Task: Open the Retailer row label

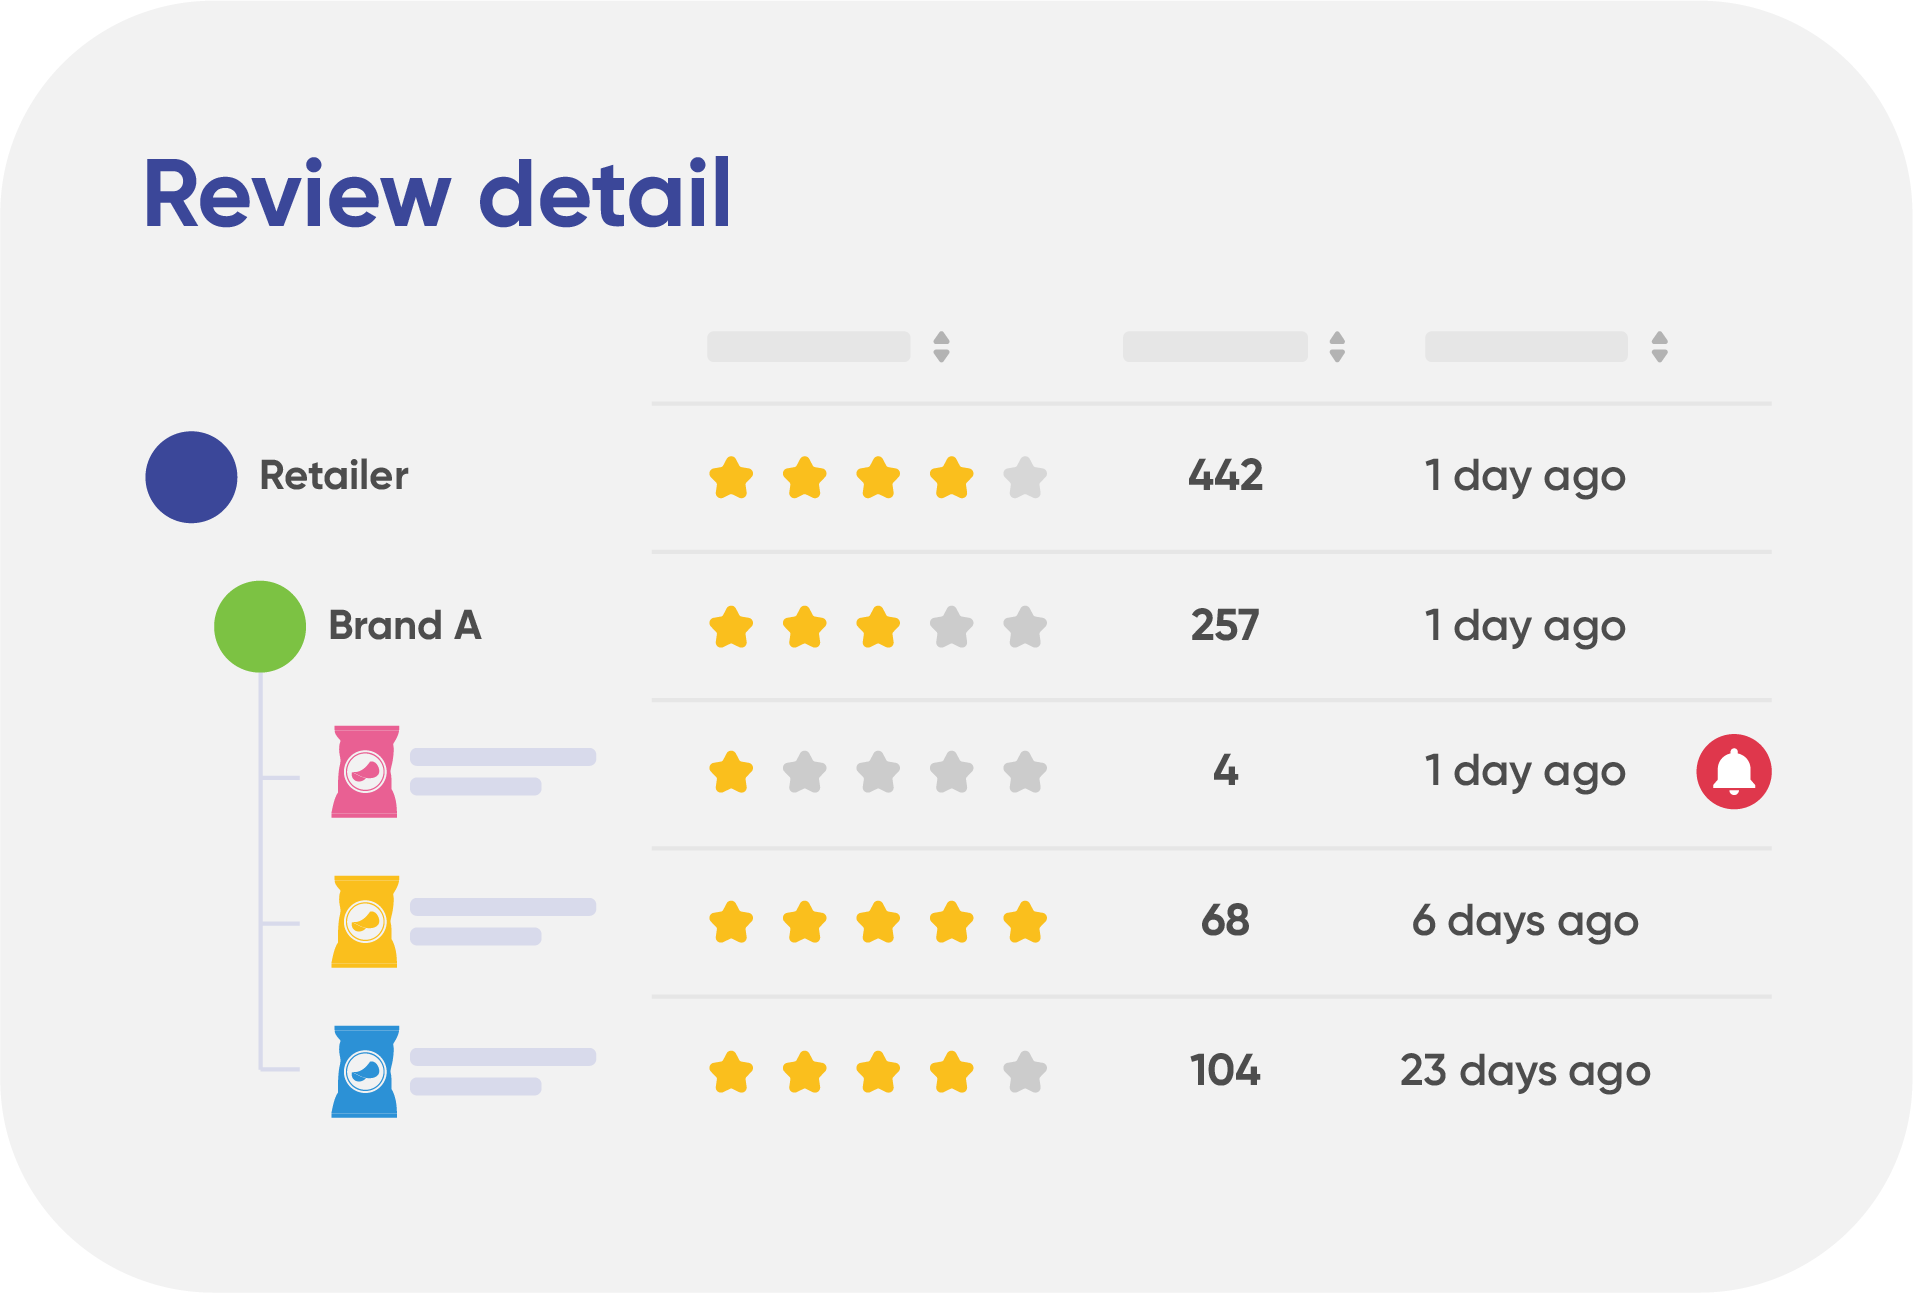Action: coord(334,476)
